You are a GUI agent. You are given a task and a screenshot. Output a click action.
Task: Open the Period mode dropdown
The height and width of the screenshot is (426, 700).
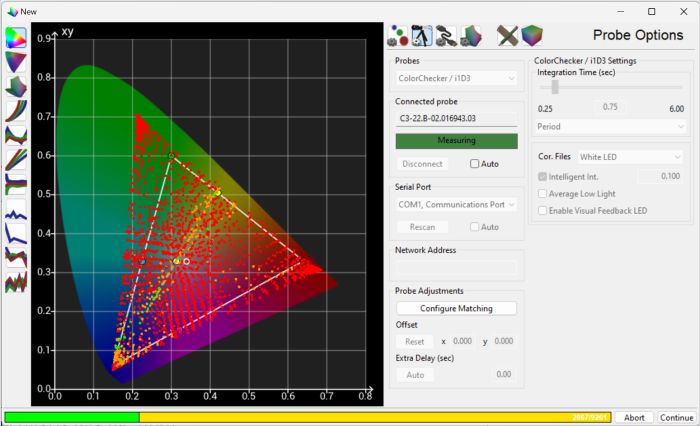pyautogui.click(x=610, y=127)
